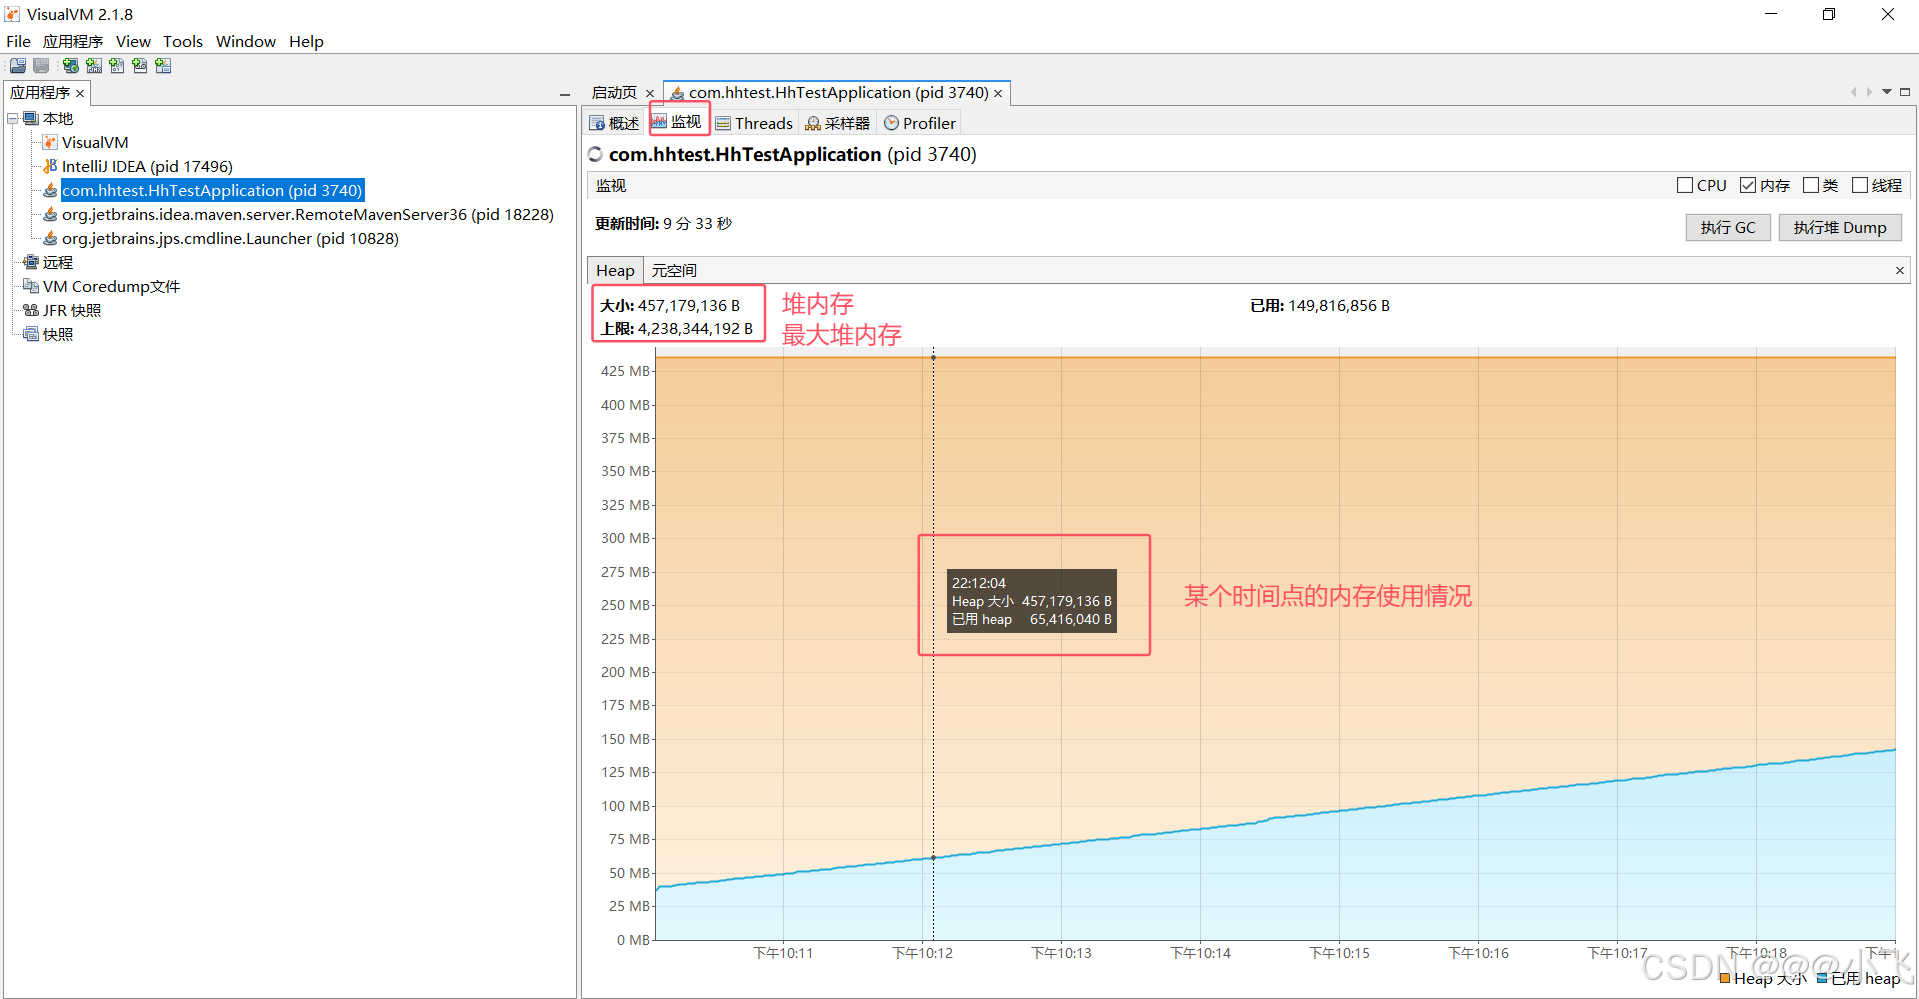Viewport: 1919px width, 999px height.
Task: Select JFR 快照 tree node
Action: pyautogui.click(x=72, y=311)
